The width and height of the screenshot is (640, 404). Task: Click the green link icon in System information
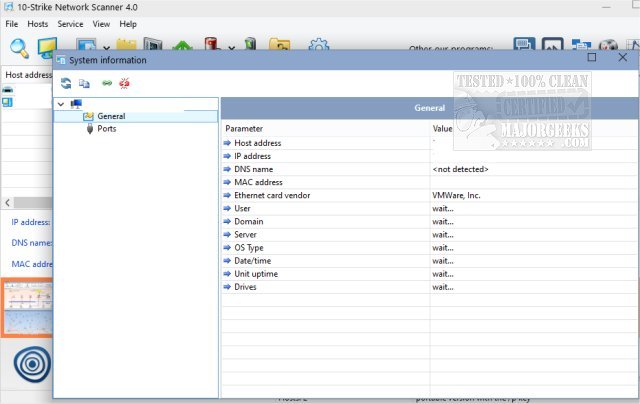107,83
